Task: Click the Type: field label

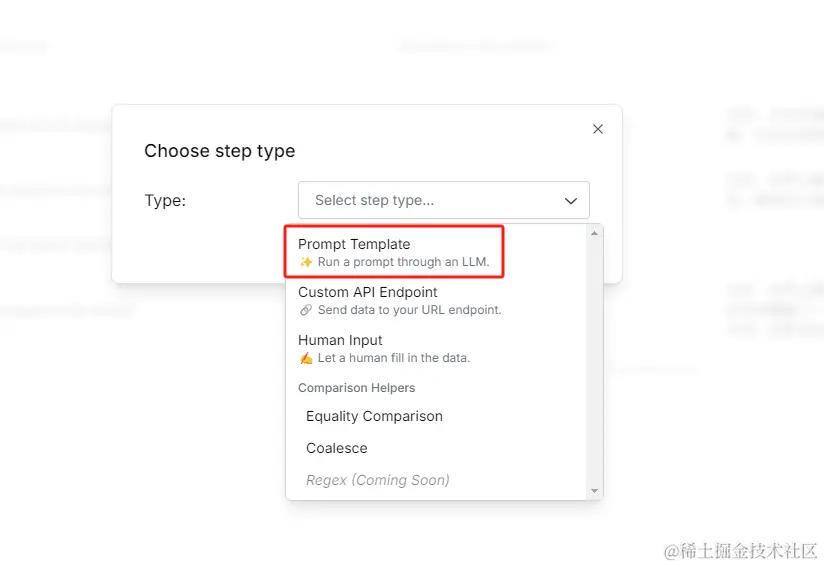Action: tap(165, 201)
